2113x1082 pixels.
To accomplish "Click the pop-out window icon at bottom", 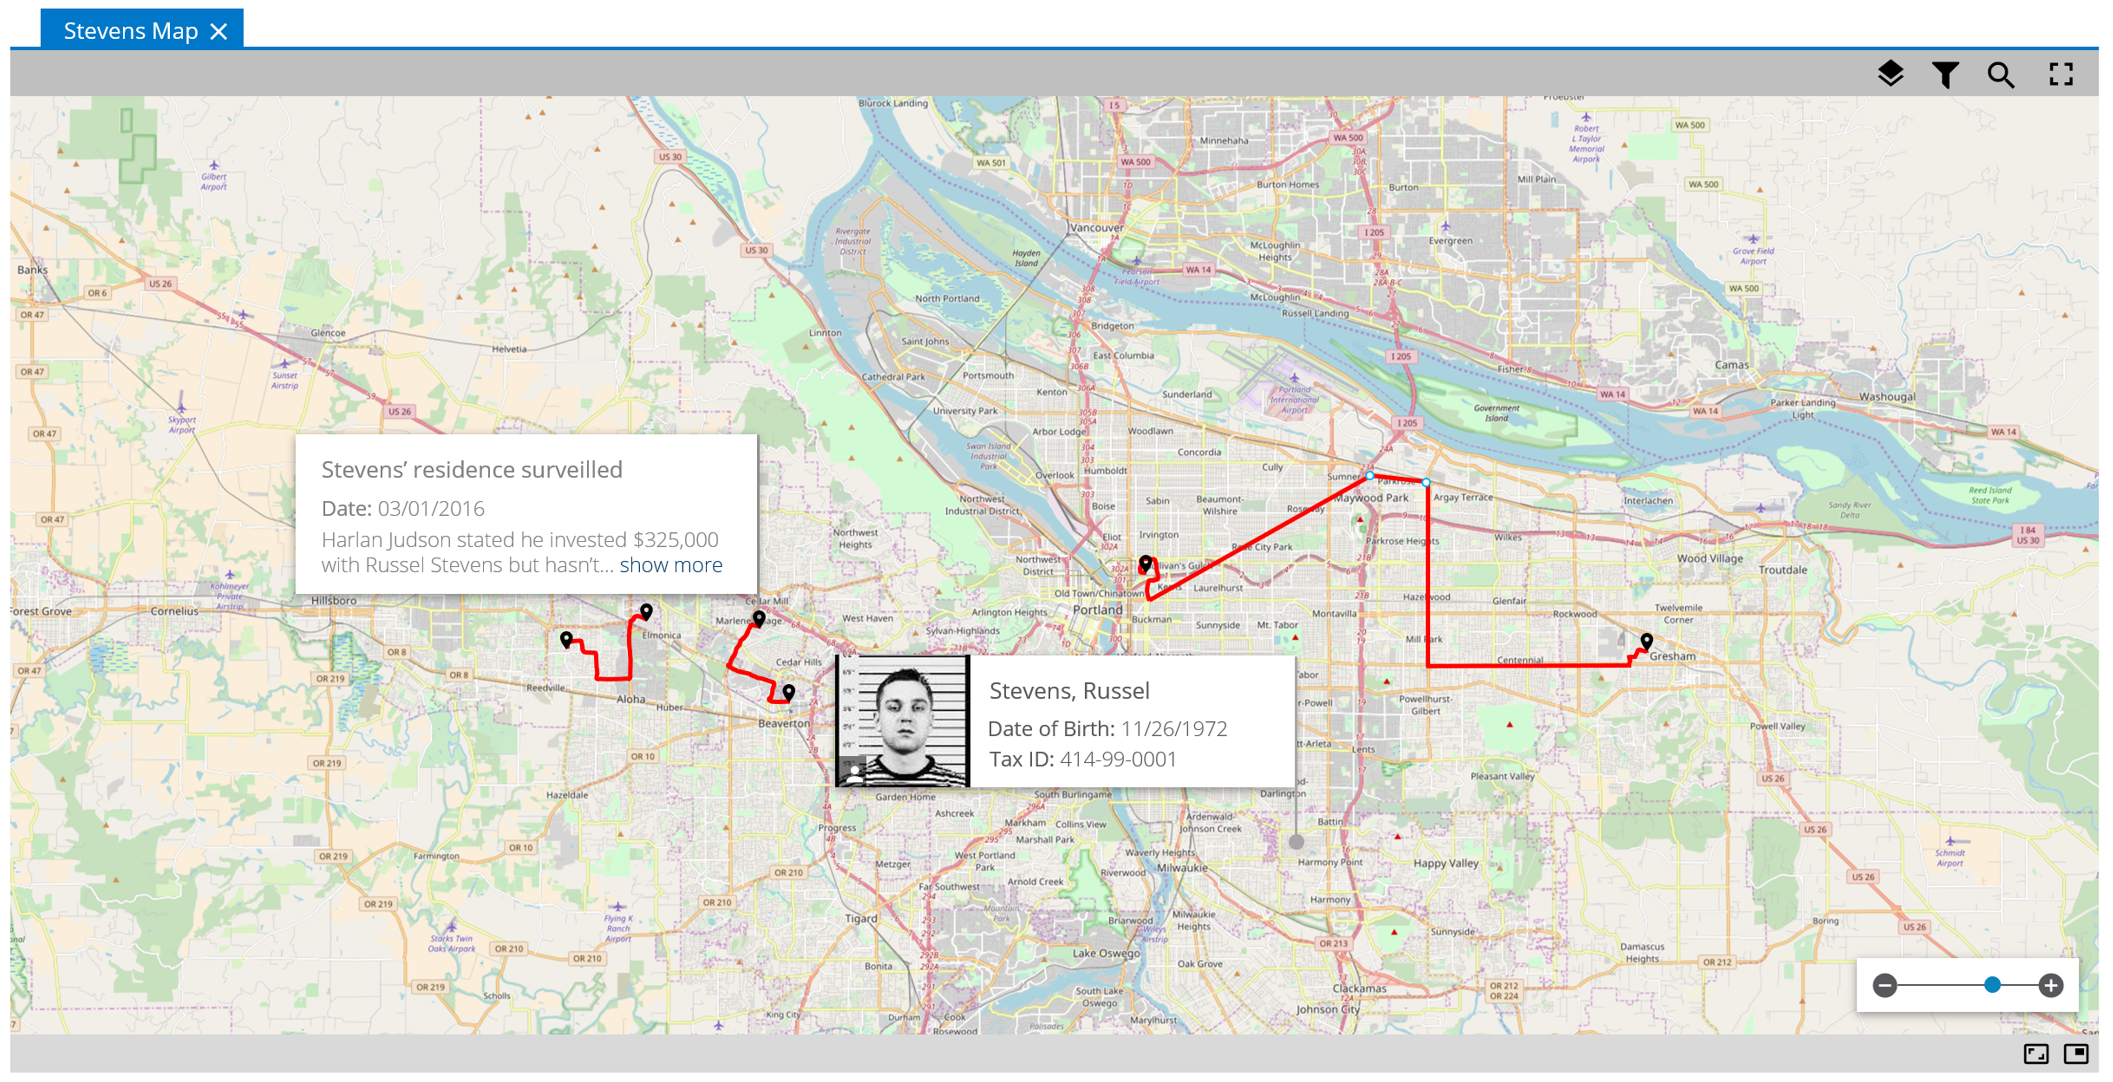I will [2077, 1054].
